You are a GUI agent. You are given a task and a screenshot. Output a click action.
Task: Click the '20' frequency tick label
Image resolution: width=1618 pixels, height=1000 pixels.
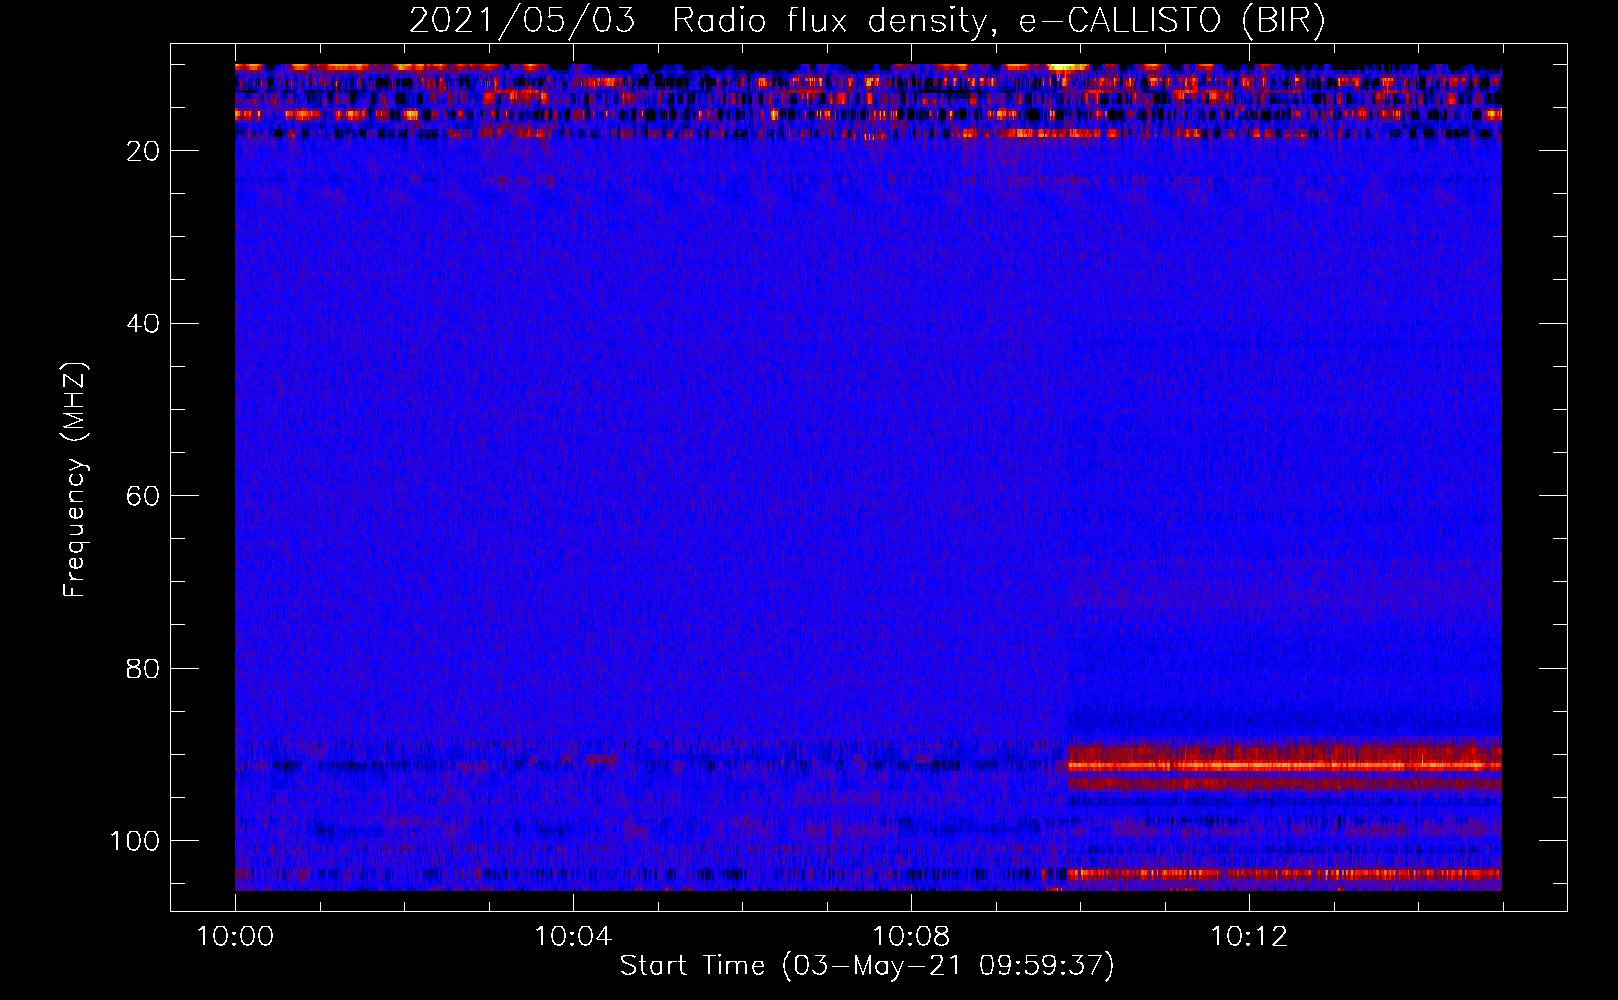click(x=144, y=151)
